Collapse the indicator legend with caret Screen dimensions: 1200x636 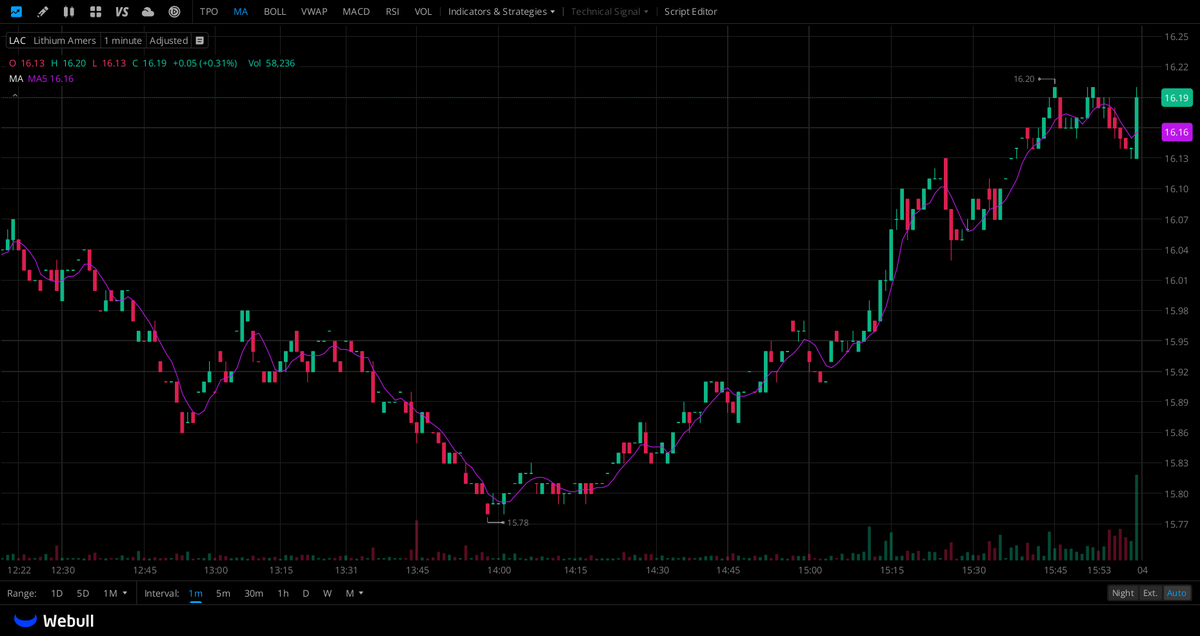coord(14,94)
